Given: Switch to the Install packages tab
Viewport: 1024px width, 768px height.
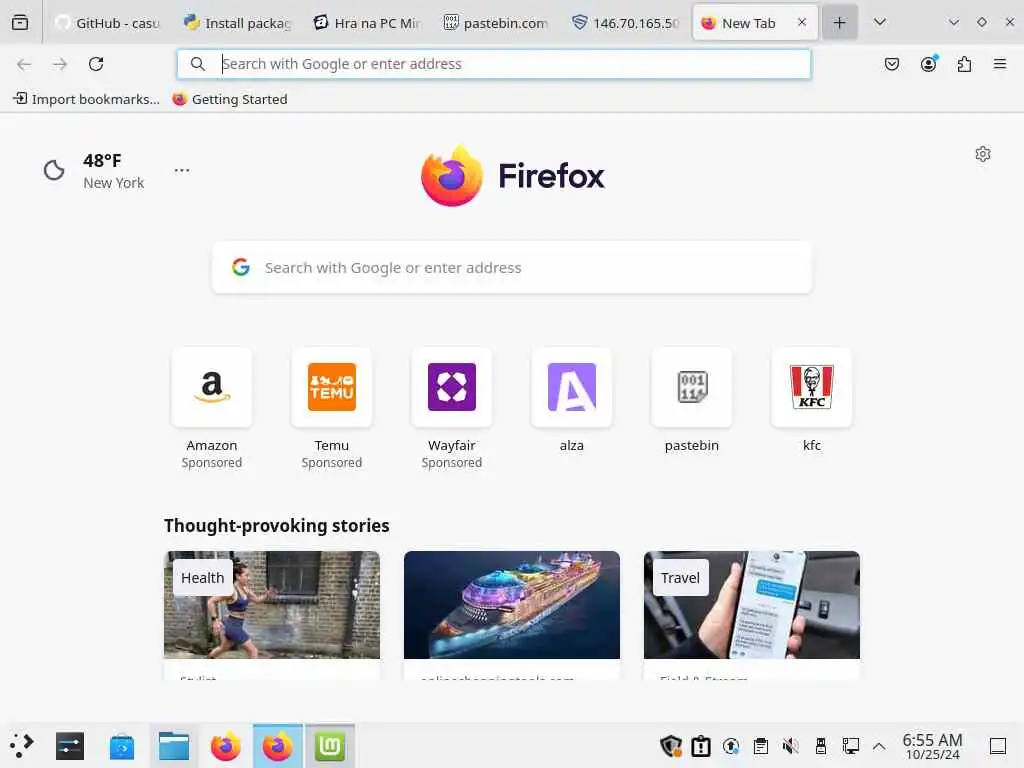Looking at the screenshot, I should (238, 23).
